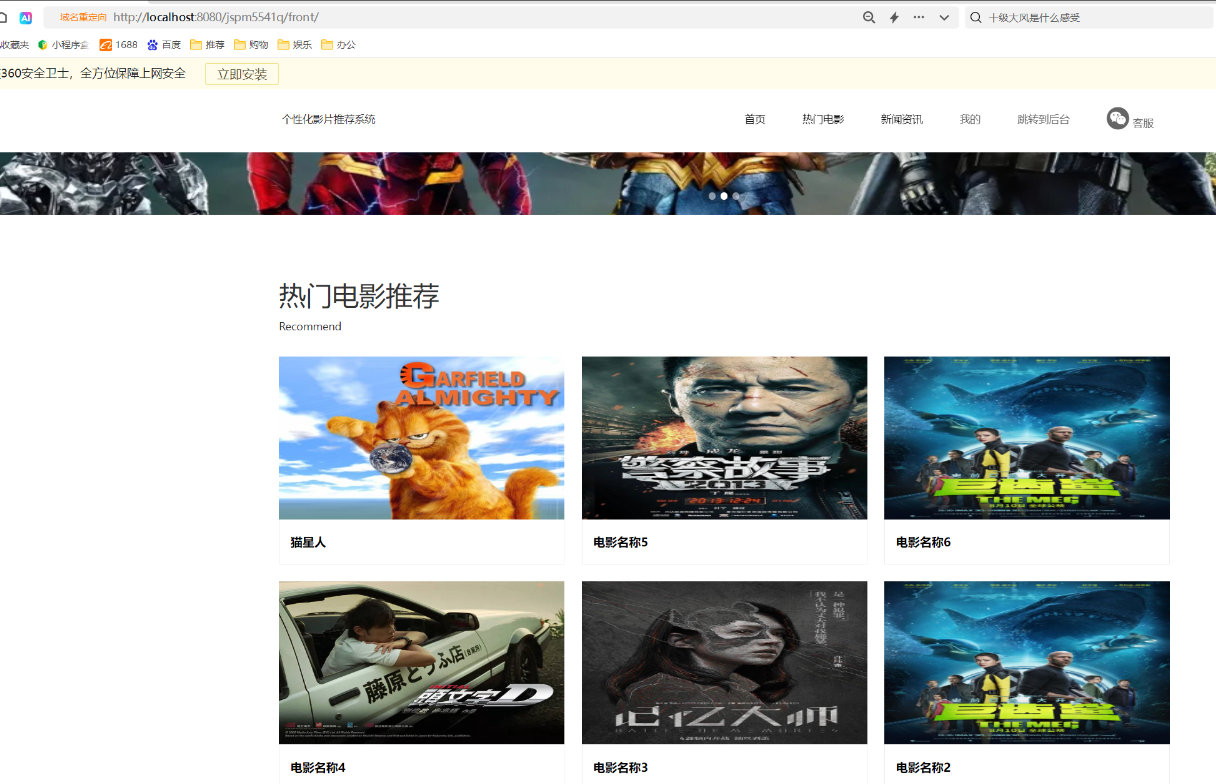Viewport: 1216px width, 784px height.
Task: Open 新闻资讯 navigation menu item
Action: point(901,119)
